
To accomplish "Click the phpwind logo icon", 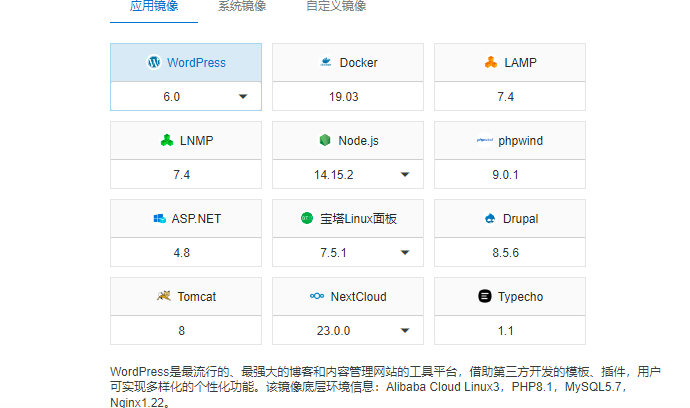I will point(484,140).
